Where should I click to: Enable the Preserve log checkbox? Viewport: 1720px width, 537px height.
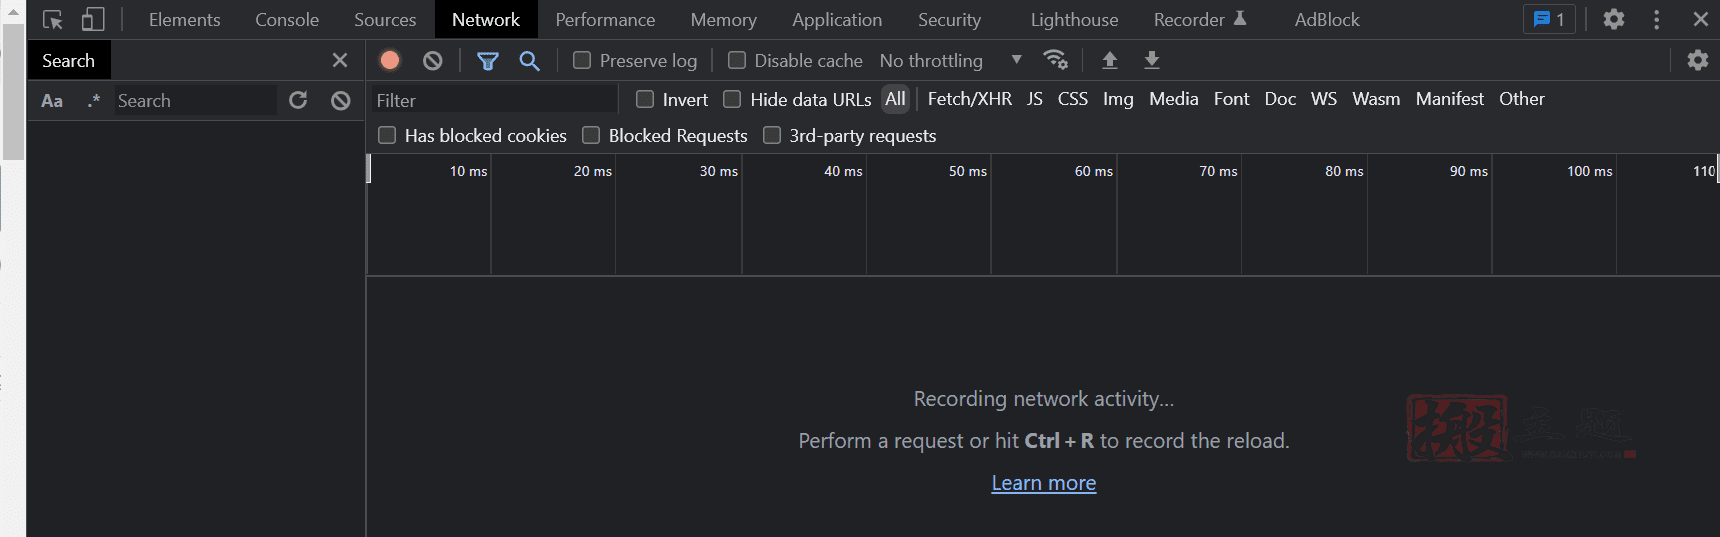pos(581,60)
